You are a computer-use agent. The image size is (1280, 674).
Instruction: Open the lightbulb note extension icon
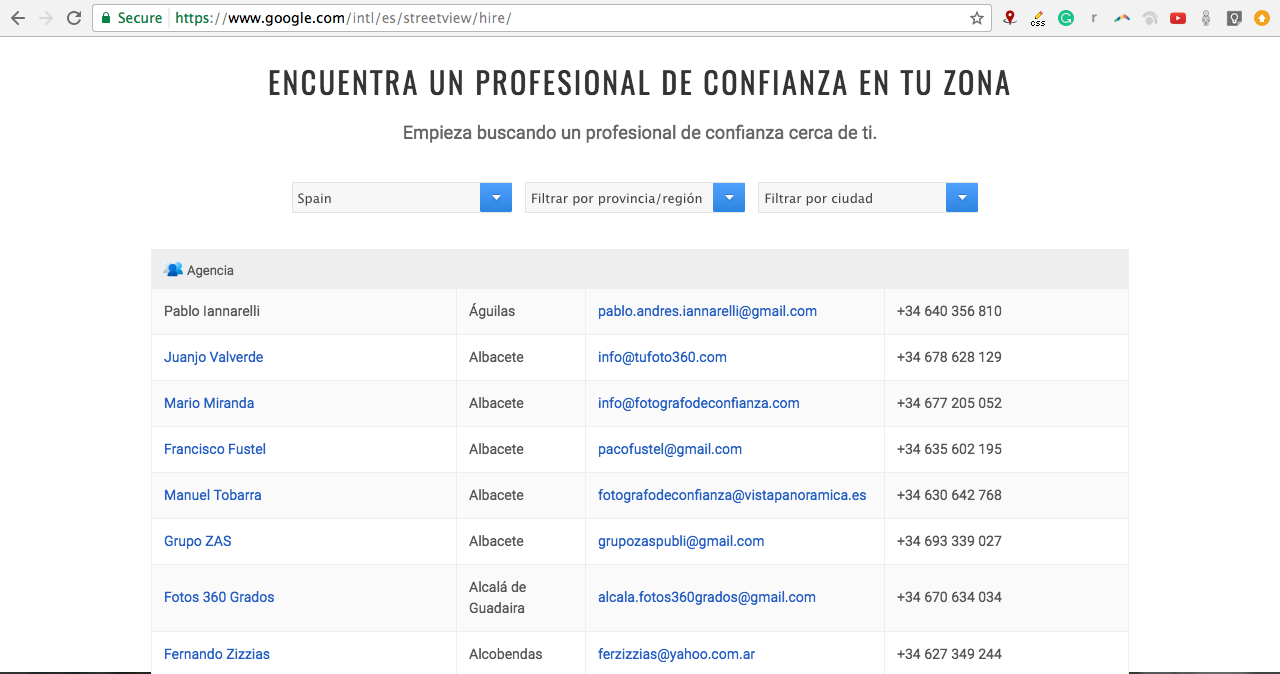(1234, 18)
